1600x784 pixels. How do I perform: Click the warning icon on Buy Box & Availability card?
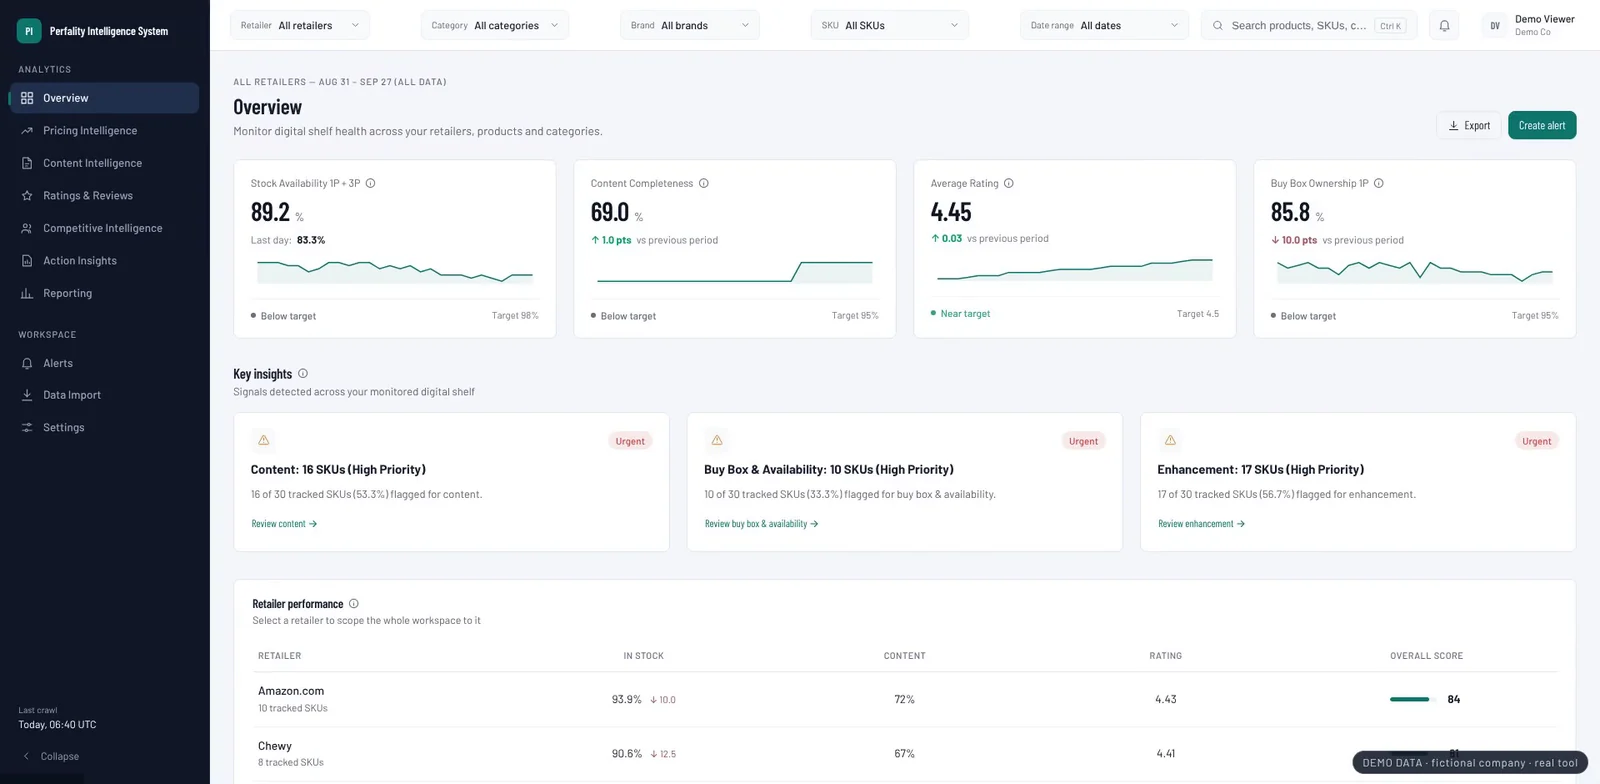(717, 440)
